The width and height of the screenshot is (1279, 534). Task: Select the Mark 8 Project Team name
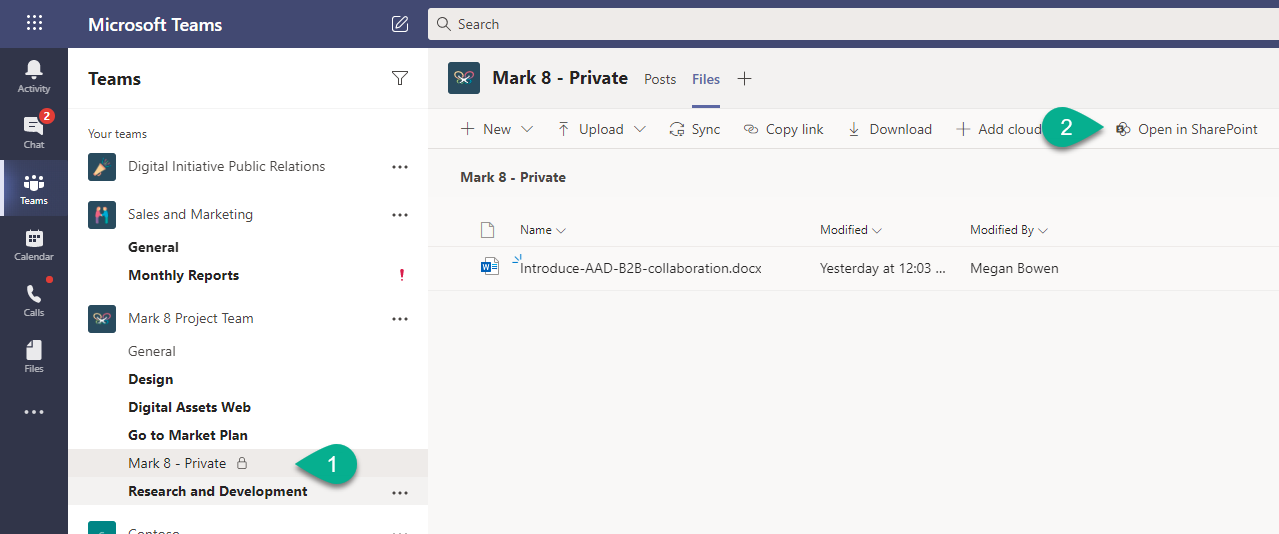pyautogui.click(x=190, y=319)
